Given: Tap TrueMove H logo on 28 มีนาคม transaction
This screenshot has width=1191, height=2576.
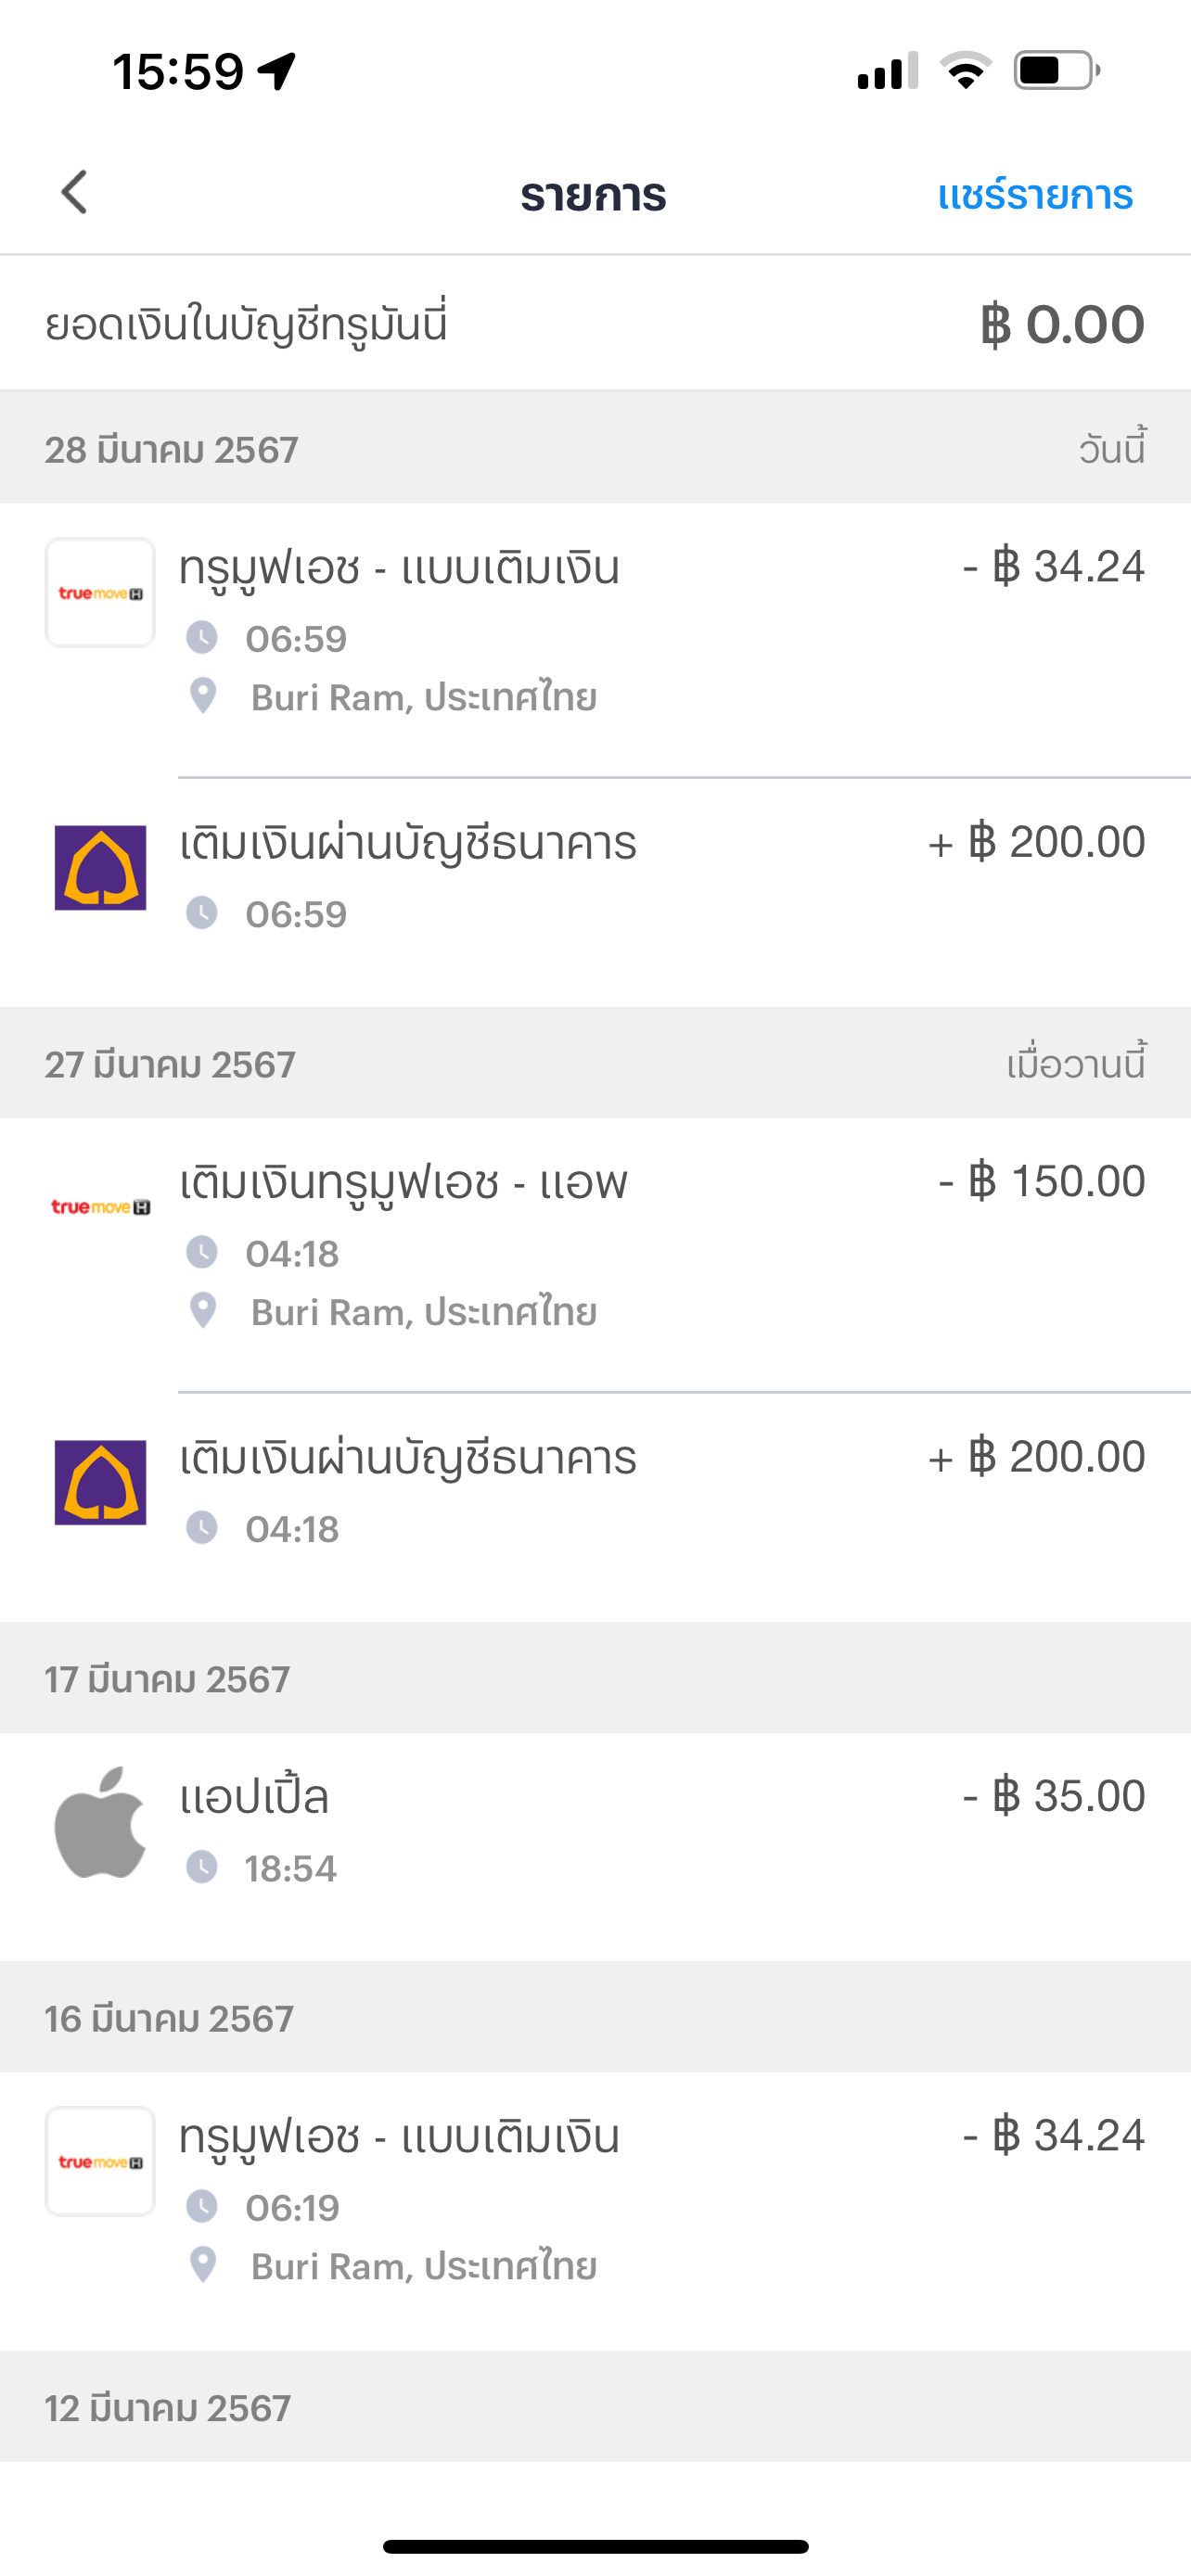Looking at the screenshot, I should 100,593.
